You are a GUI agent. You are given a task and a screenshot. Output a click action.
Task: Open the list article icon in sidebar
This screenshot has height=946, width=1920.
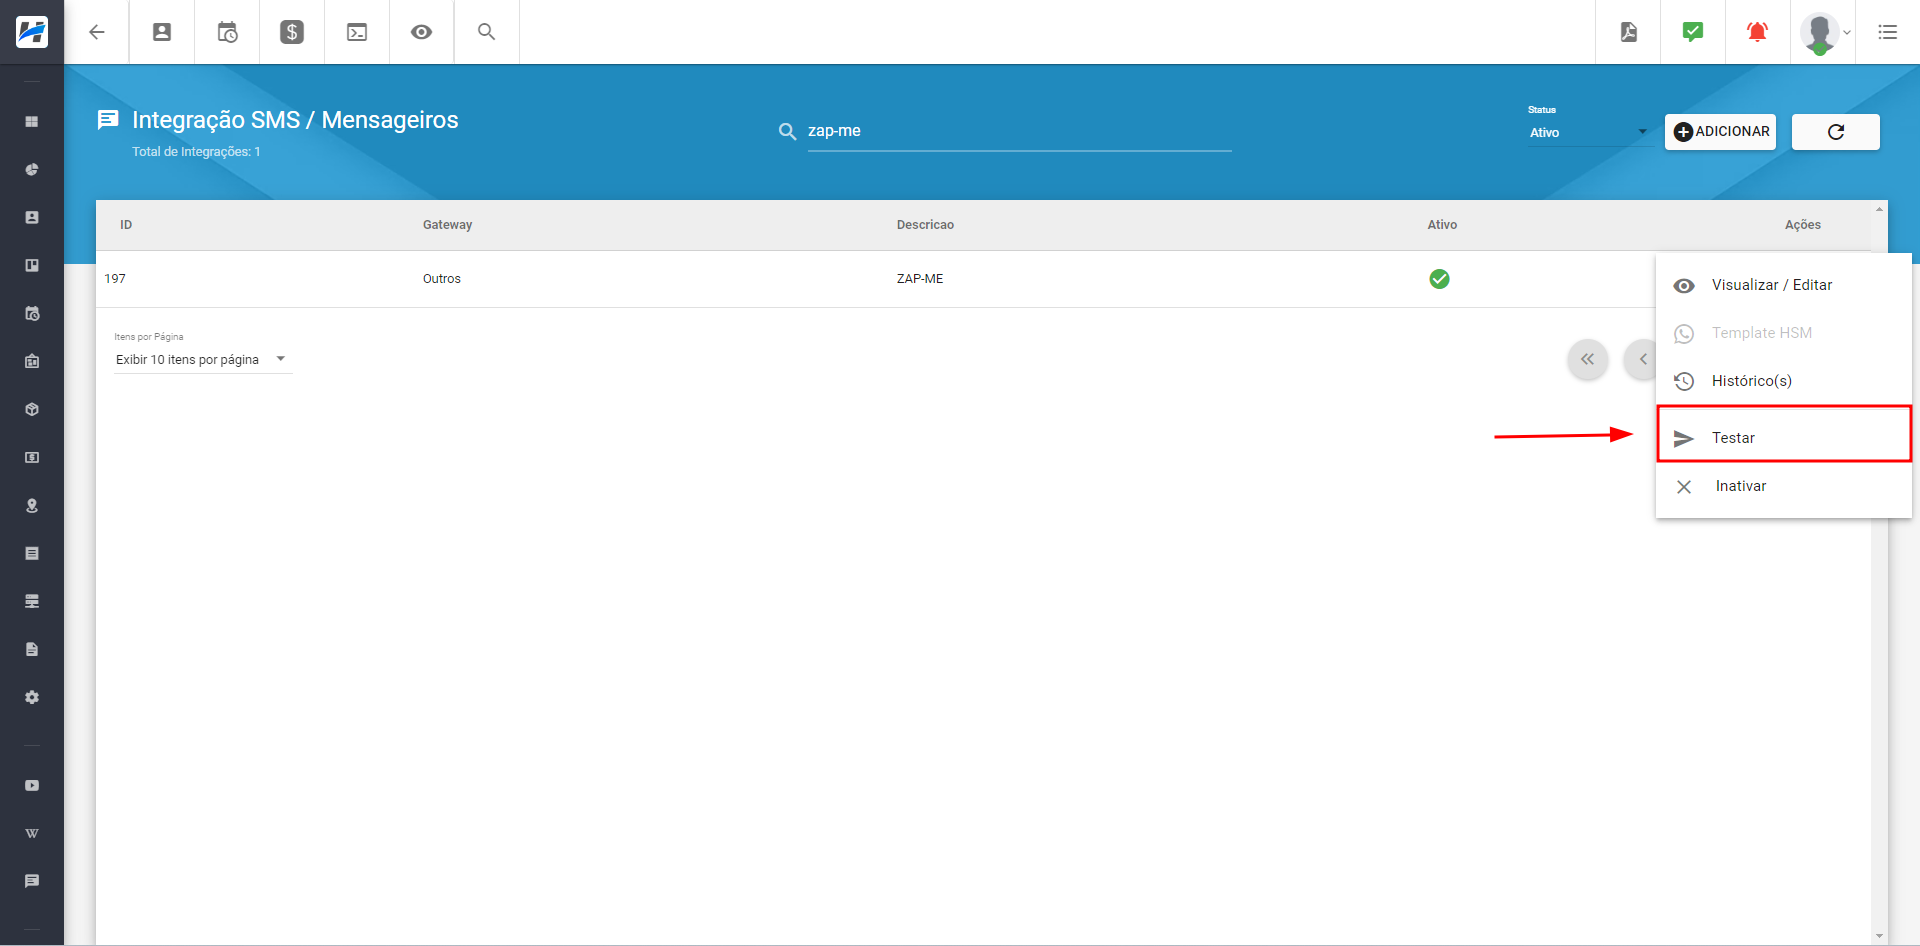click(x=32, y=553)
